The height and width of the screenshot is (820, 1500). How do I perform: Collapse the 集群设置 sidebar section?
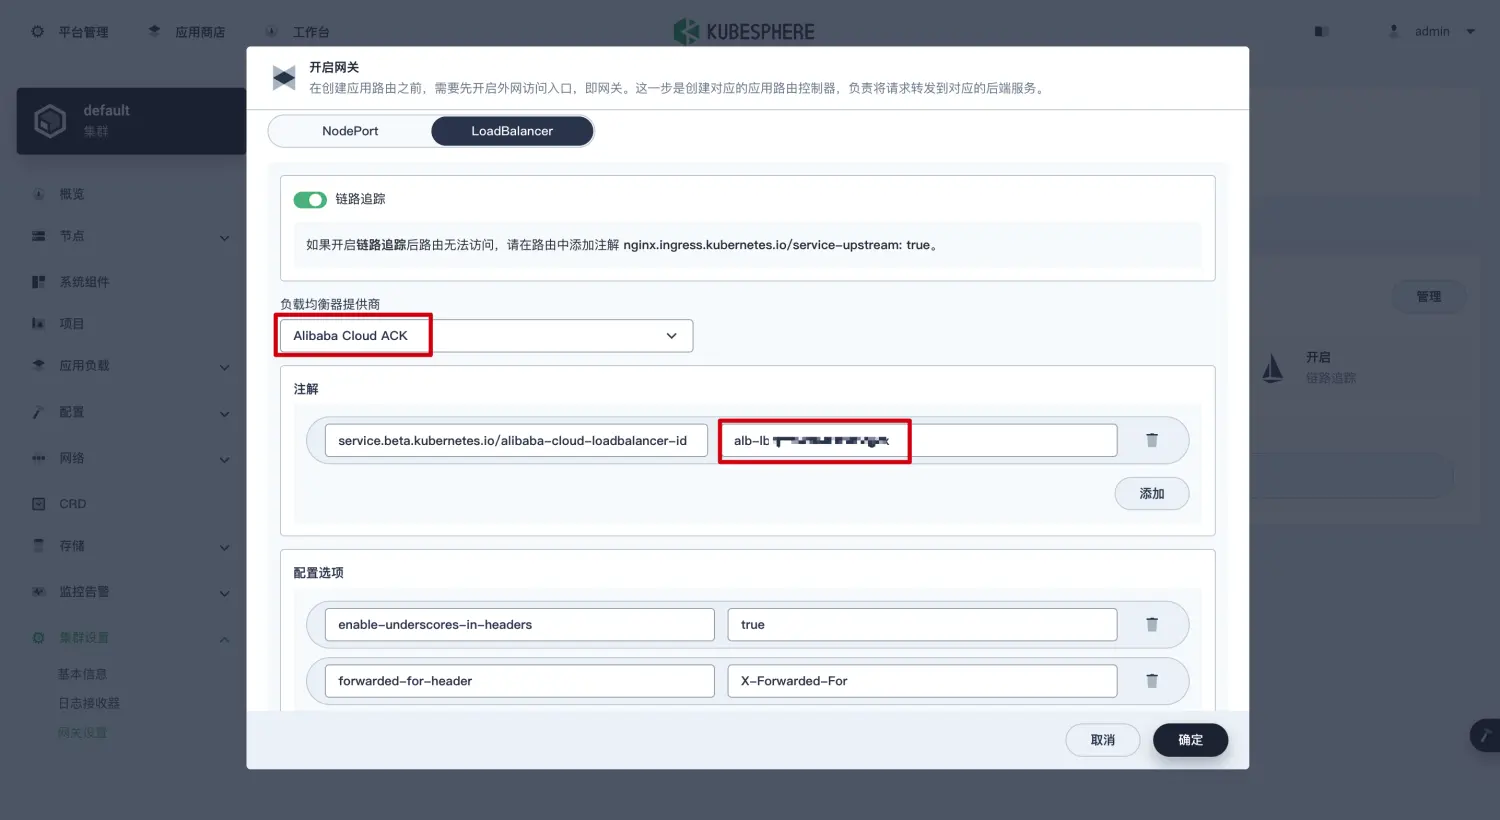[131, 638]
